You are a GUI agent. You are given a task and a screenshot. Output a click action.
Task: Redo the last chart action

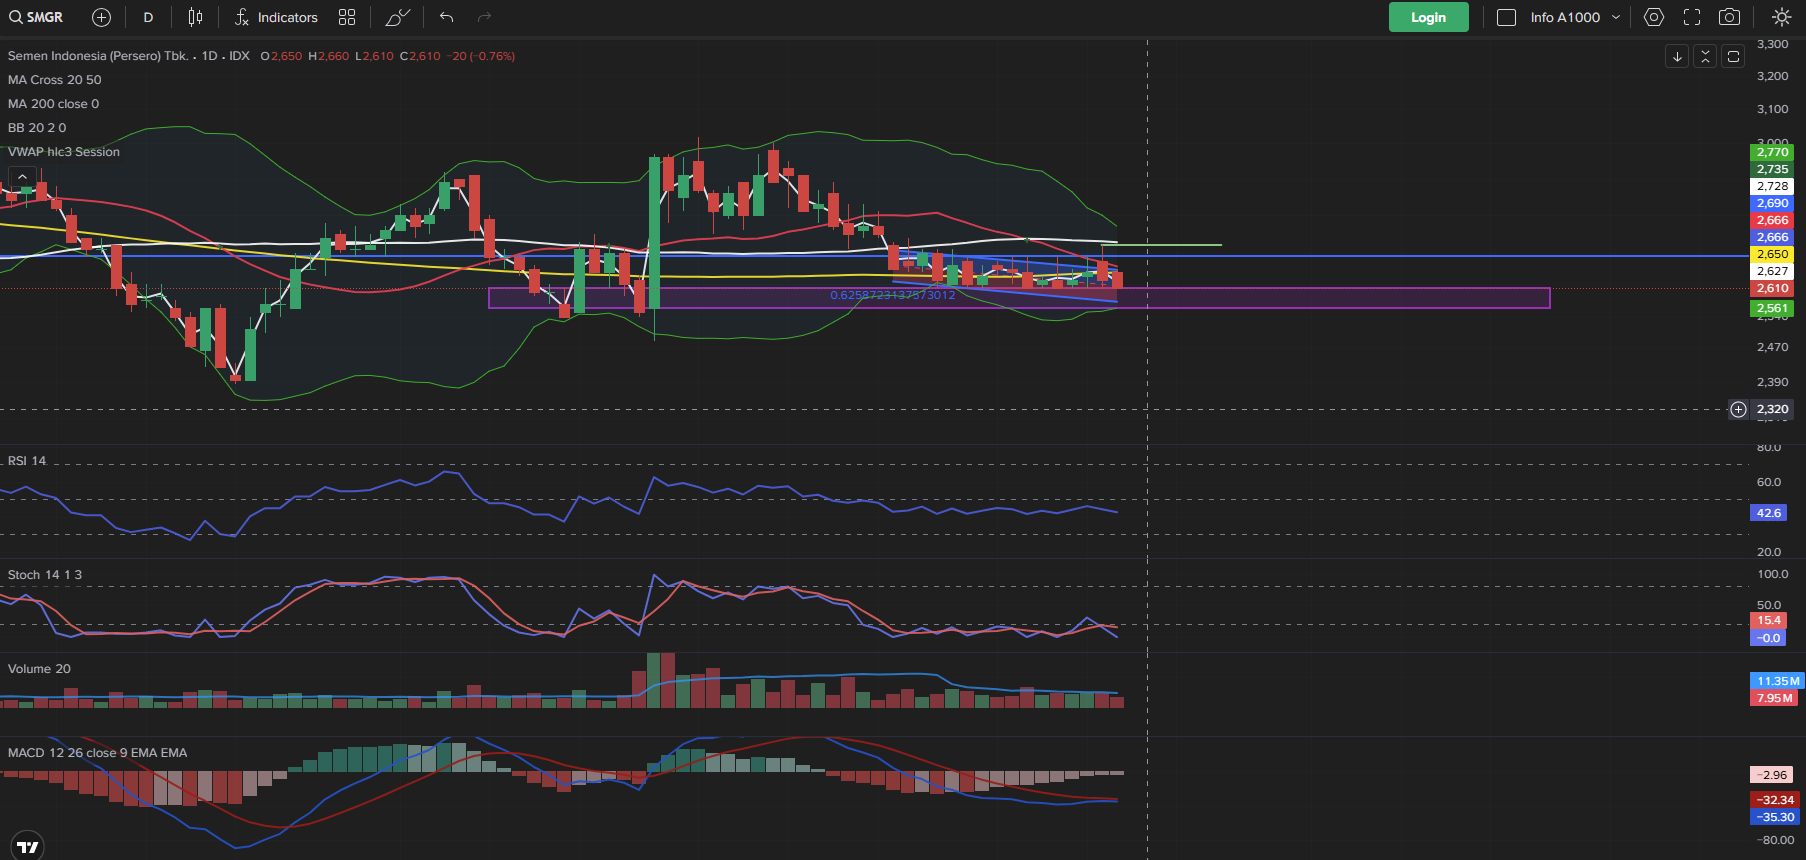[485, 17]
